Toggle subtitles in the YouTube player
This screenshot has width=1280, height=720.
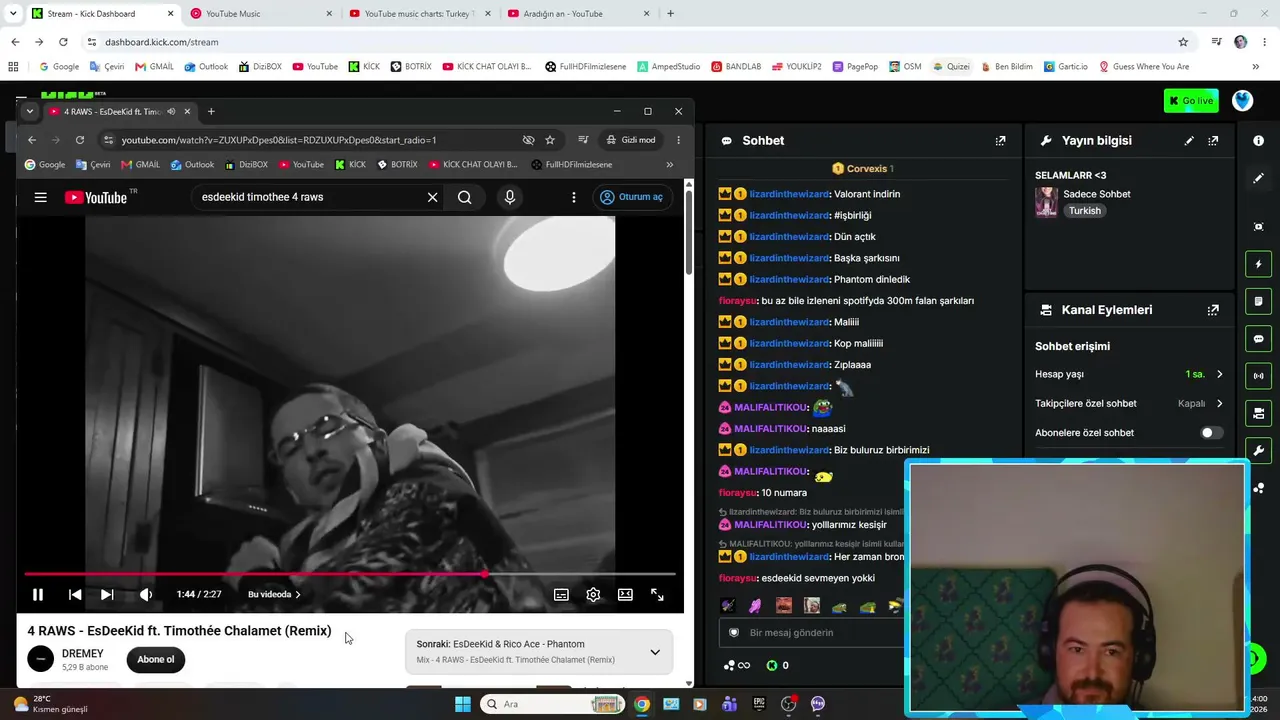pos(561,594)
